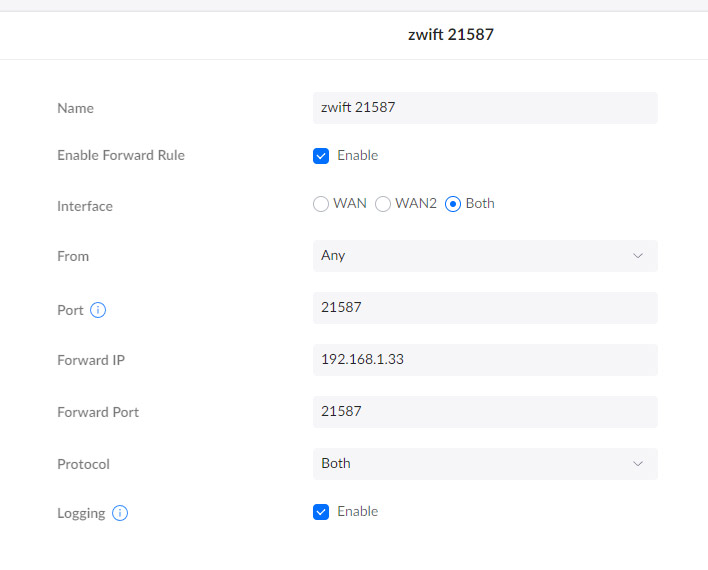Viewport: 708px width, 570px height.
Task: Uncheck the Enable Forward Rule checkbox
Action: tap(321, 156)
